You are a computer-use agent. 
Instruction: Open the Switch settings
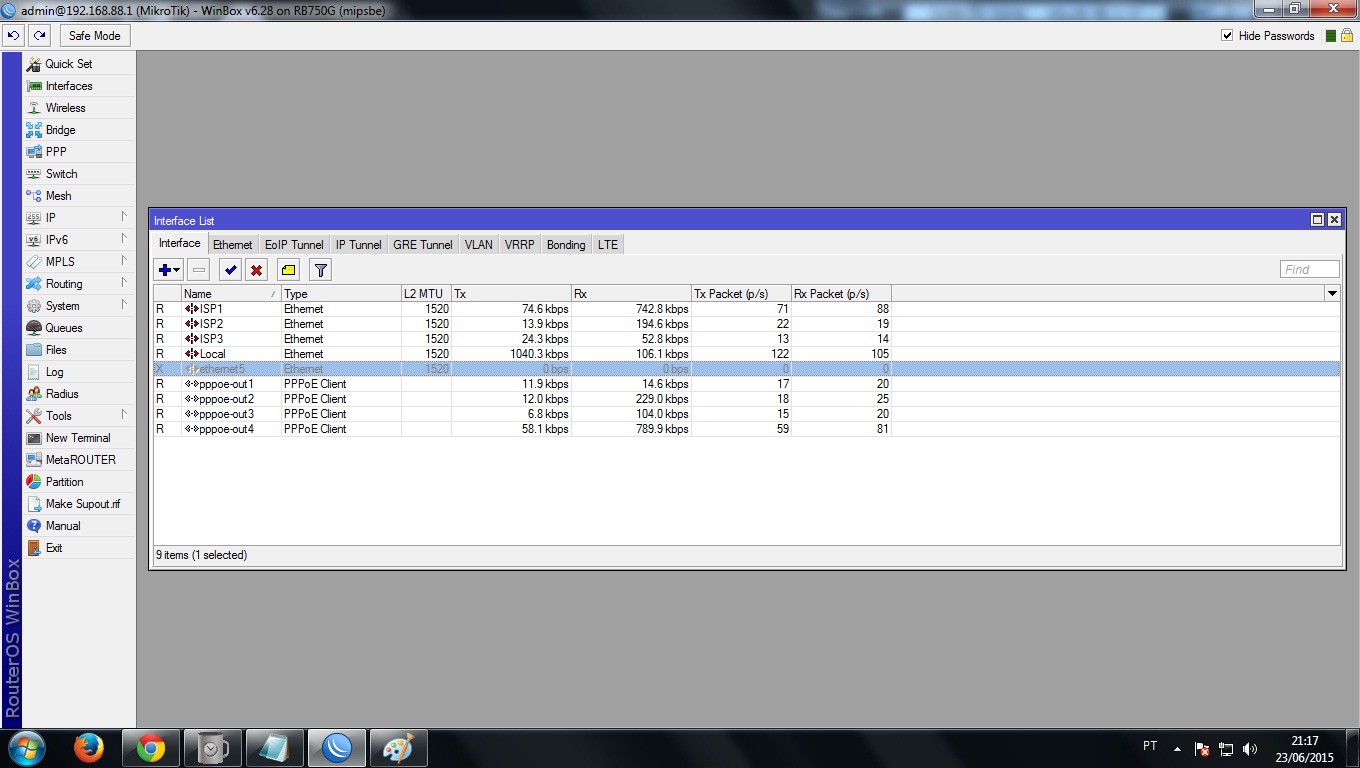click(79, 174)
